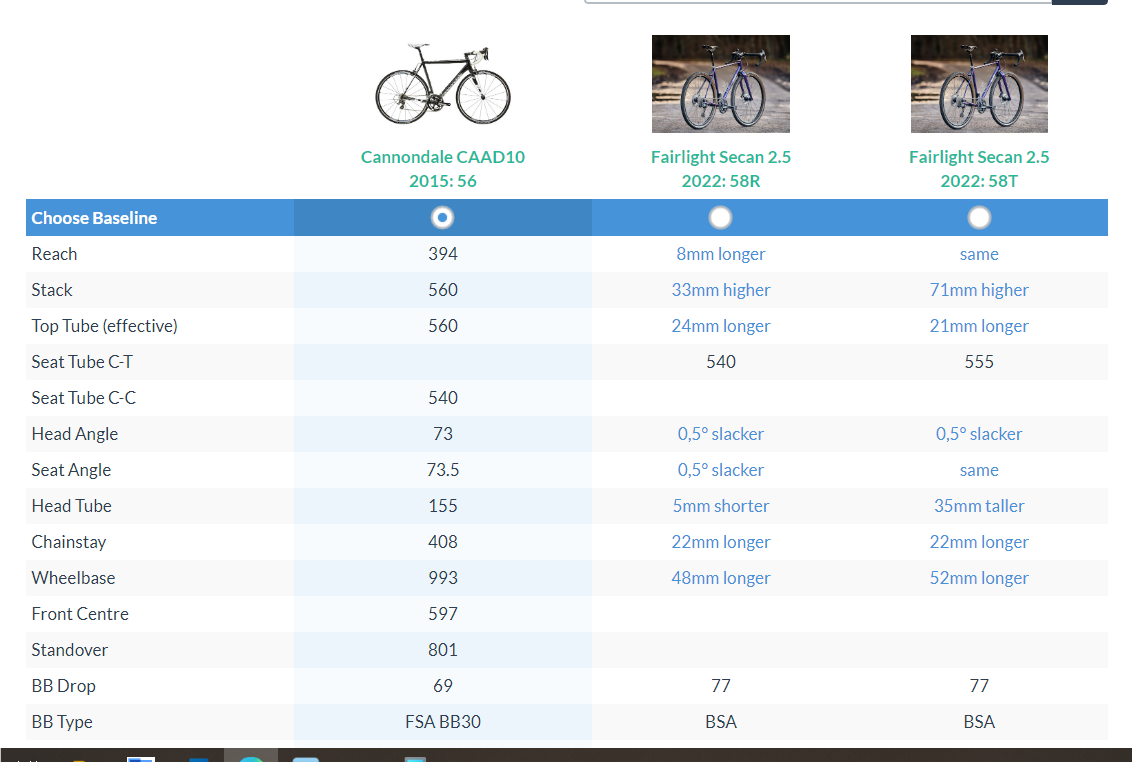Click the '35mm taller' Head Tube value
Screen dimensions: 1132x762
[979, 506]
